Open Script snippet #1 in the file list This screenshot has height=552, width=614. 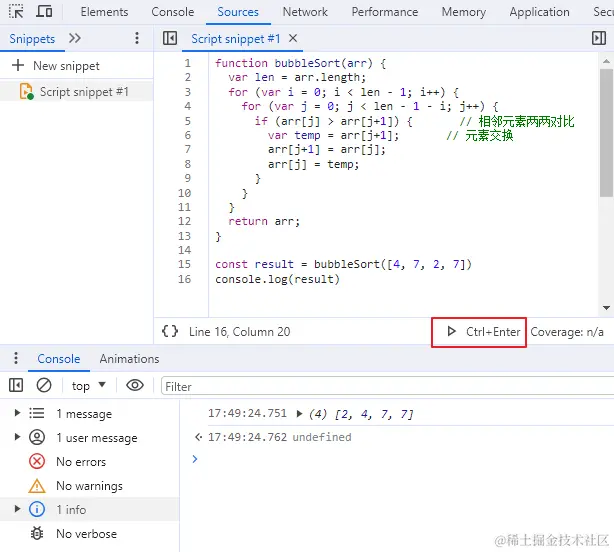coord(76,92)
